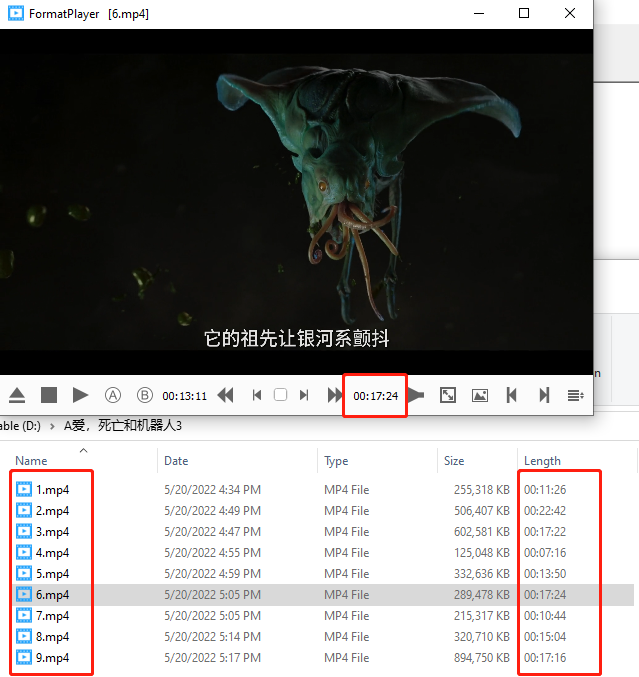Screen dimensions: 639x677
Task: Fast forward with double right arrows
Action: click(x=335, y=395)
